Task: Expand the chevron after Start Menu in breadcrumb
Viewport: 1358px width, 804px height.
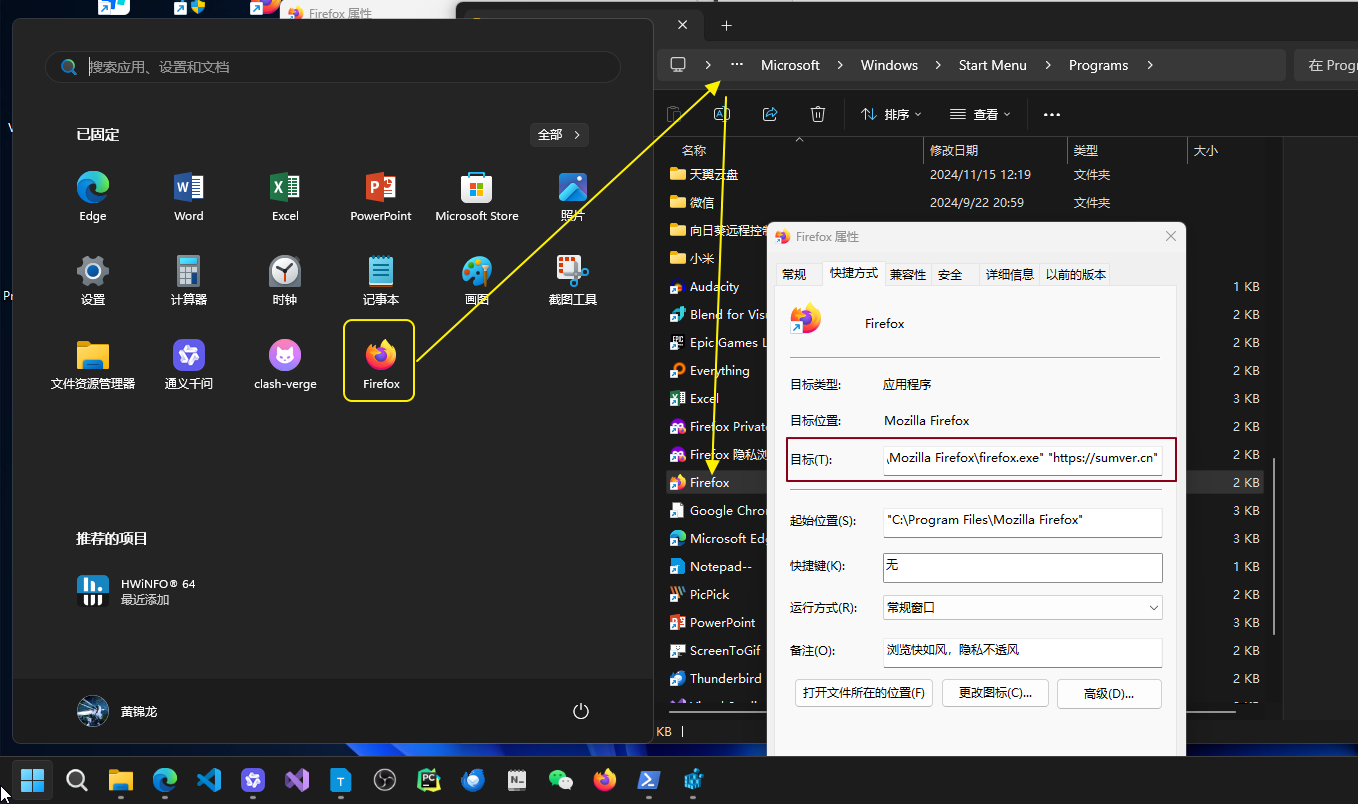Action: 1047,65
